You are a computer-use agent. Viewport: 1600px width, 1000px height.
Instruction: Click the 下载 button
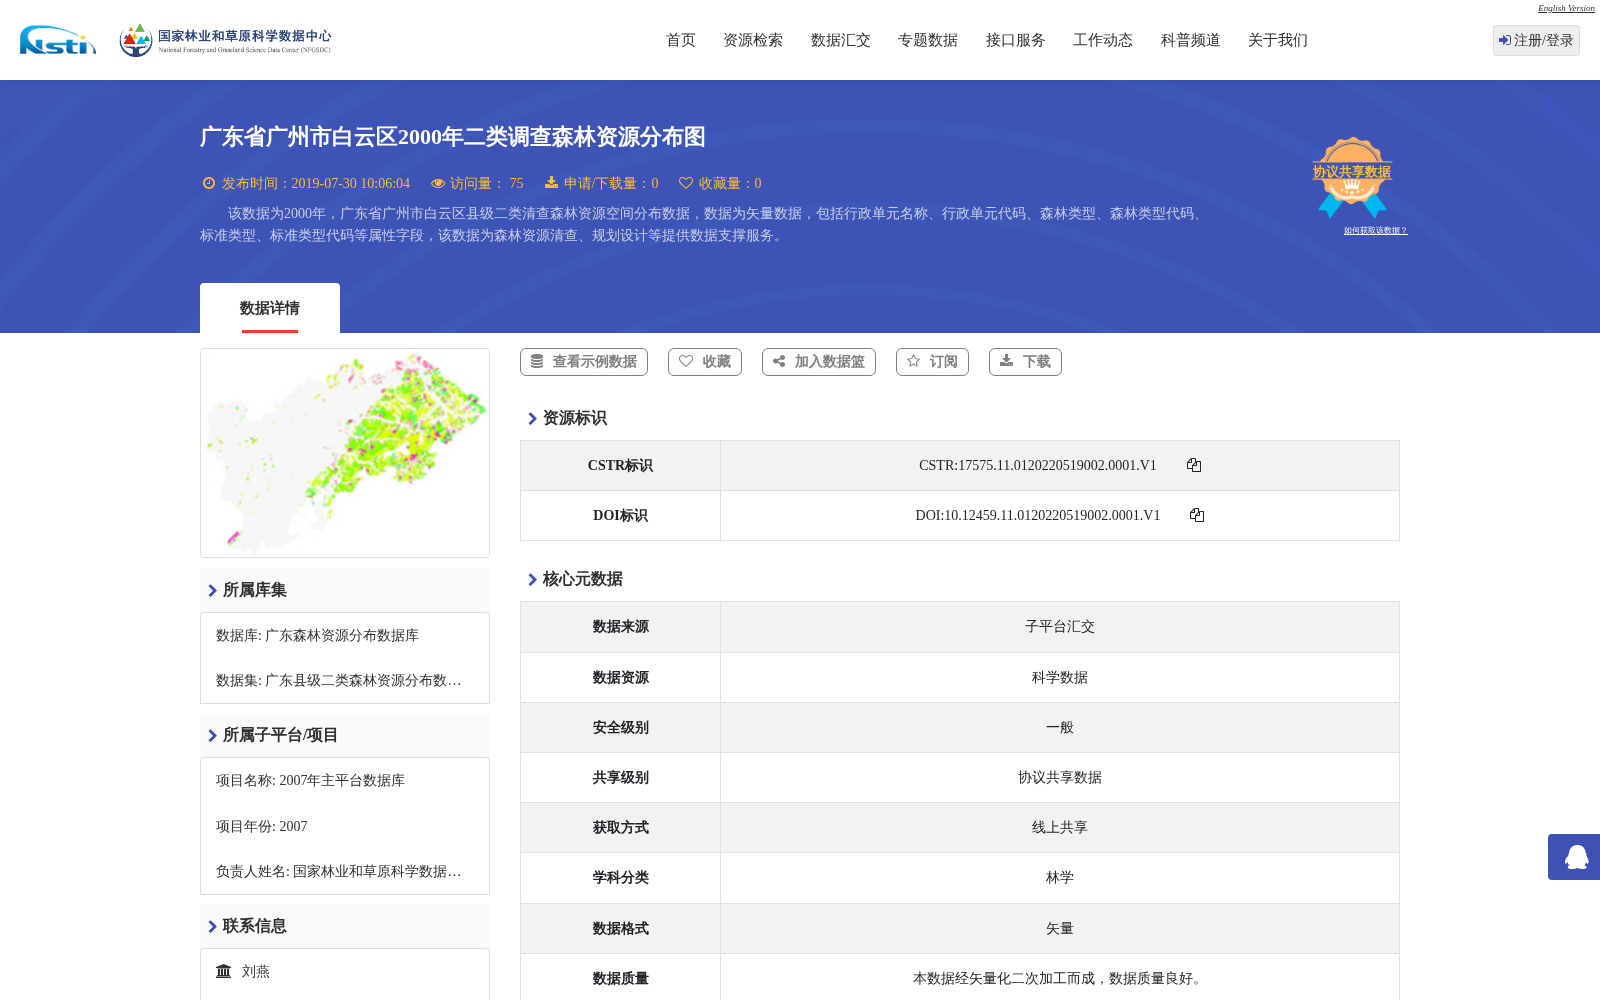[x=1025, y=362]
